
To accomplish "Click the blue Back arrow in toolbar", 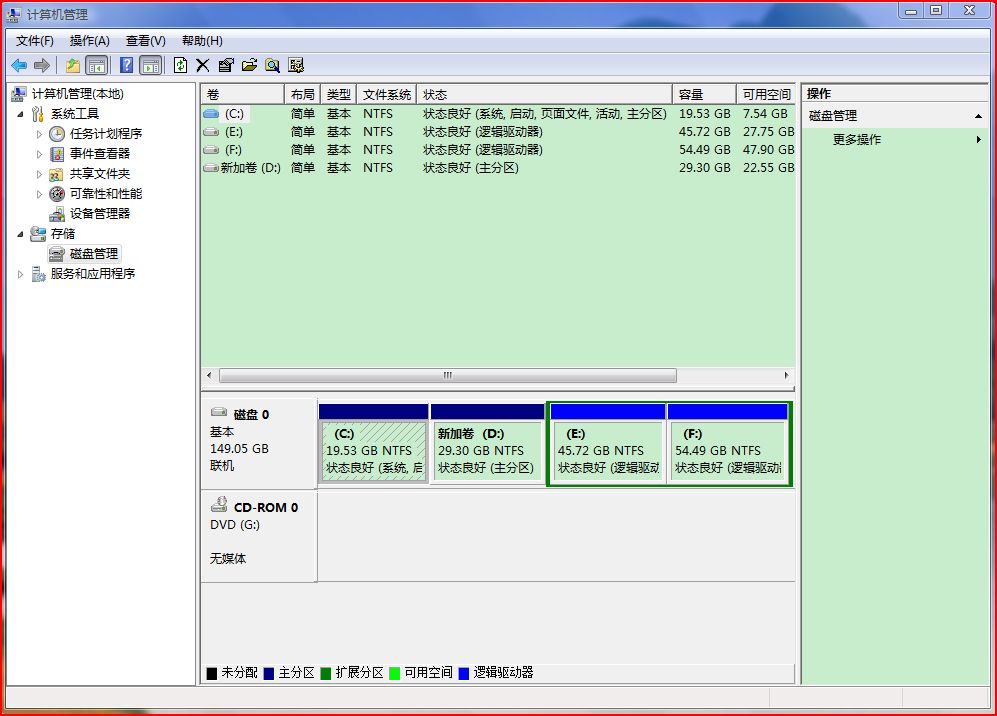I will tap(19, 65).
